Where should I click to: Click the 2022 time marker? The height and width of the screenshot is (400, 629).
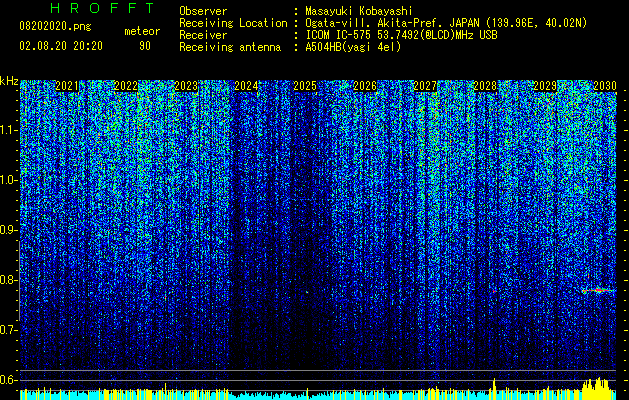126,86
